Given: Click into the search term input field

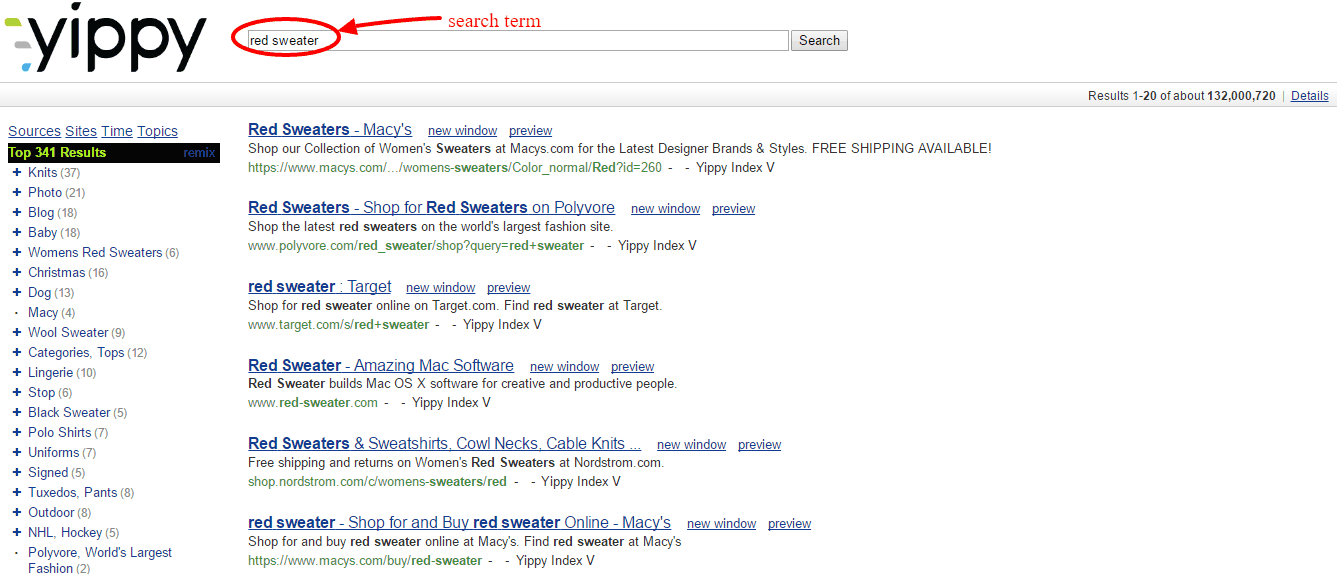Looking at the screenshot, I should (x=518, y=41).
